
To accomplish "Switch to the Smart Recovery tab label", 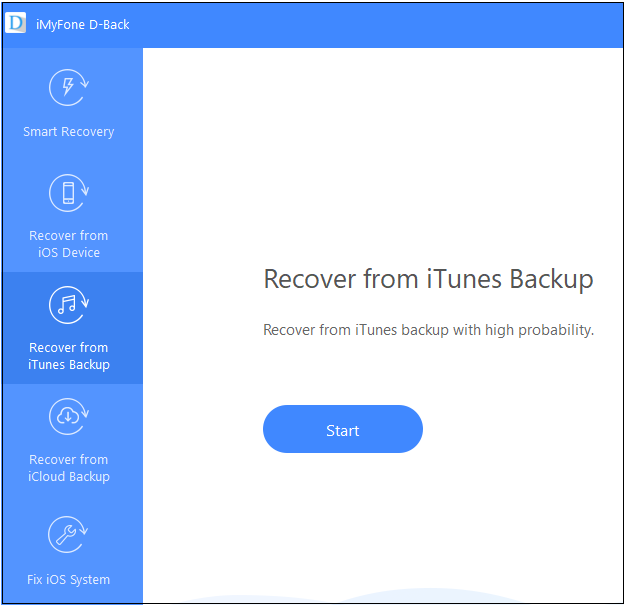I will 68,132.
